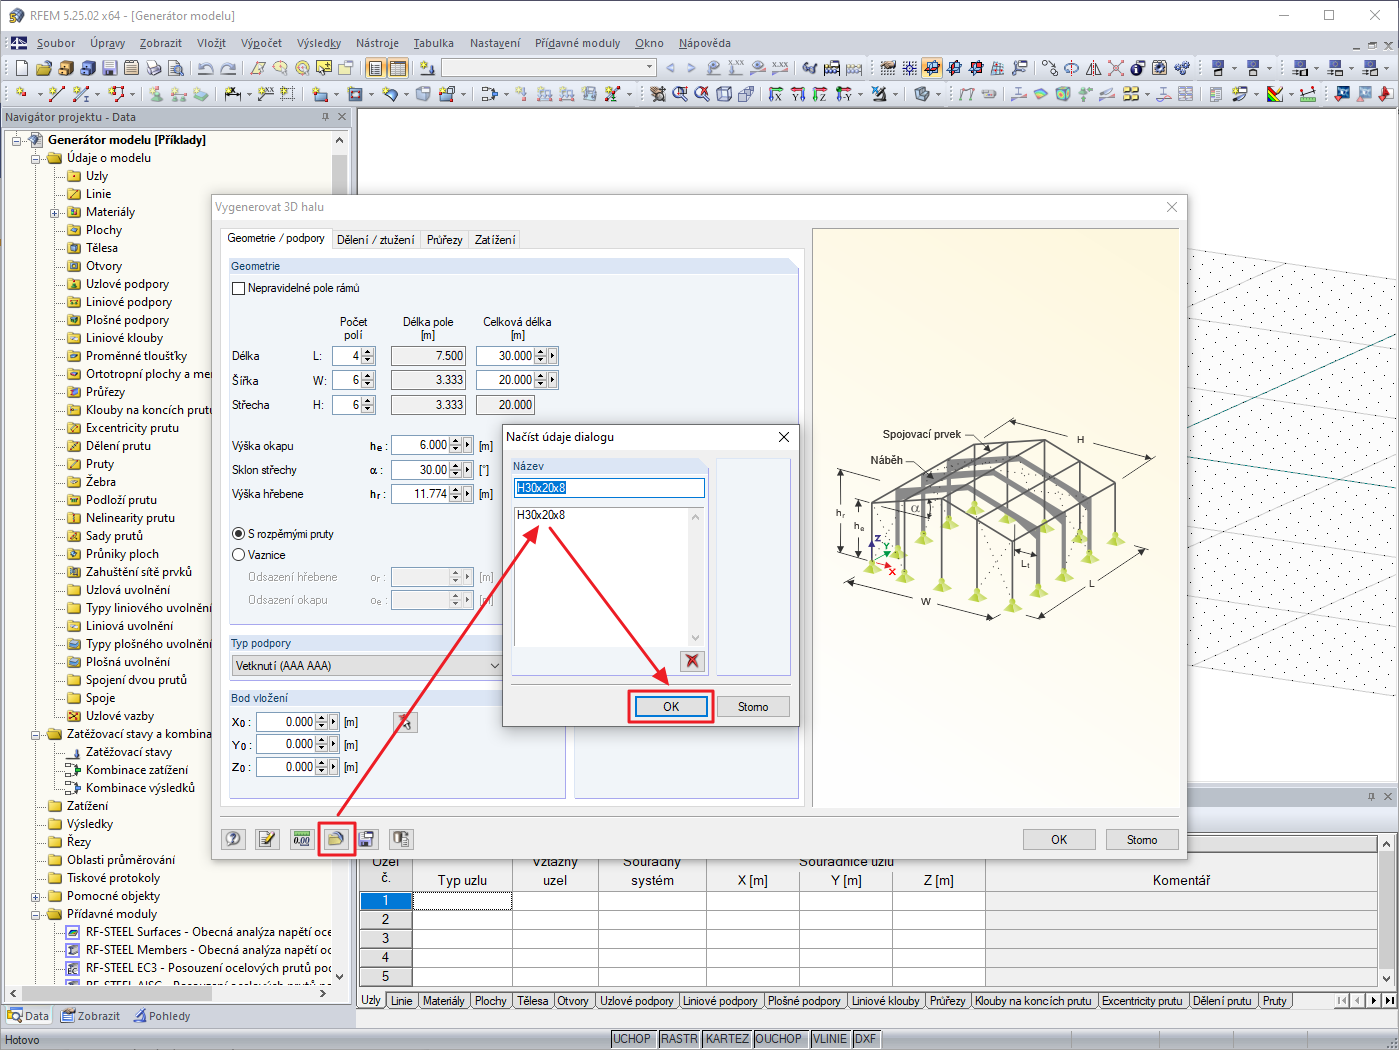Viewport: 1399px width, 1050px height.
Task: Open the Soubor menu
Action: point(56,43)
